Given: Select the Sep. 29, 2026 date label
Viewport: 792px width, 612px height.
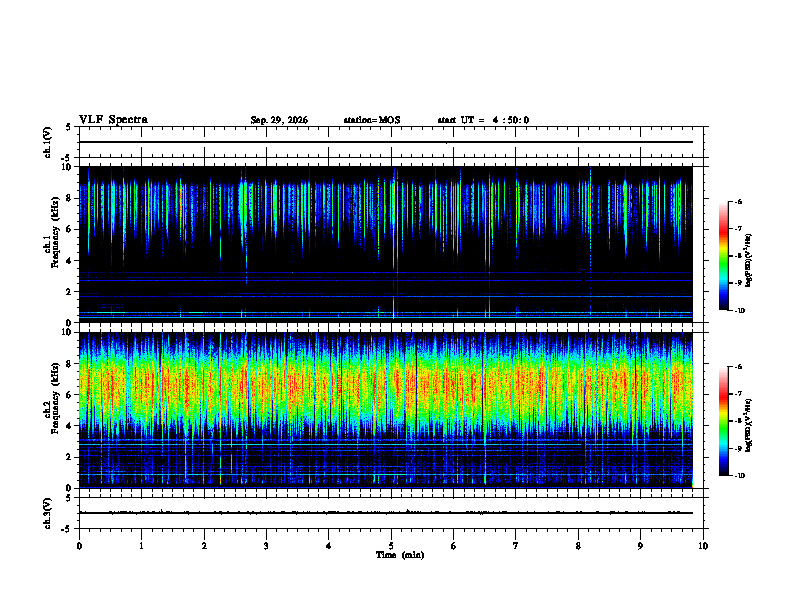Looking at the screenshot, I should [279, 120].
